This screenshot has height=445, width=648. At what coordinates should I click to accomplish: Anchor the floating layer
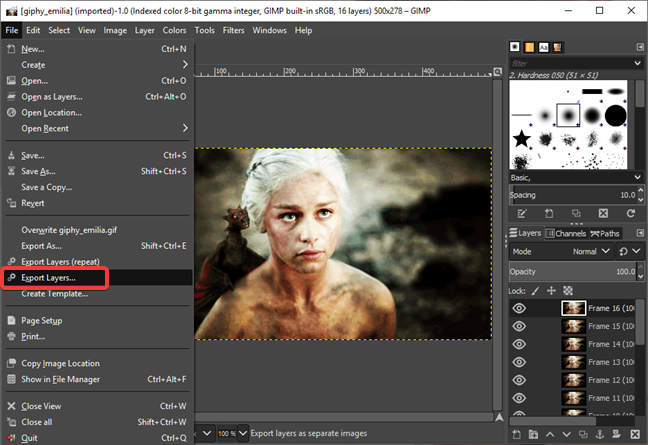coord(600,434)
